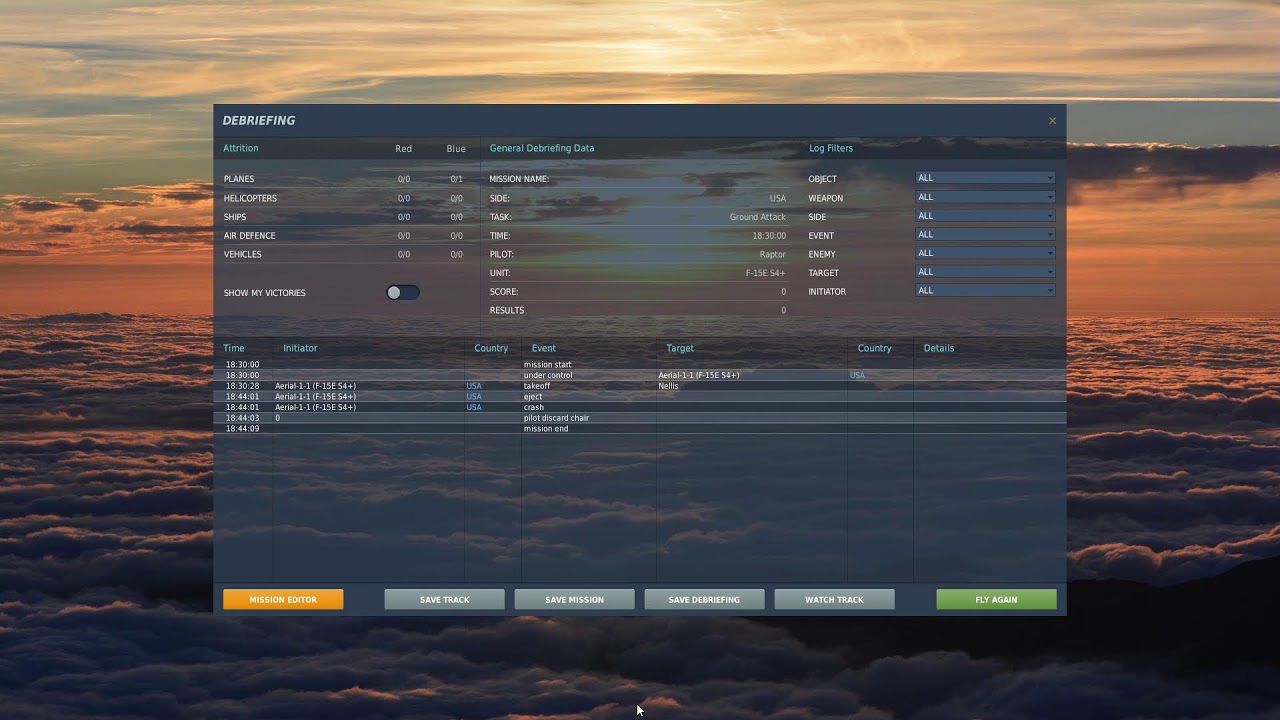Viewport: 1280px width, 720px height.
Task: Click the General Debriefing Data heading
Action: (542, 148)
